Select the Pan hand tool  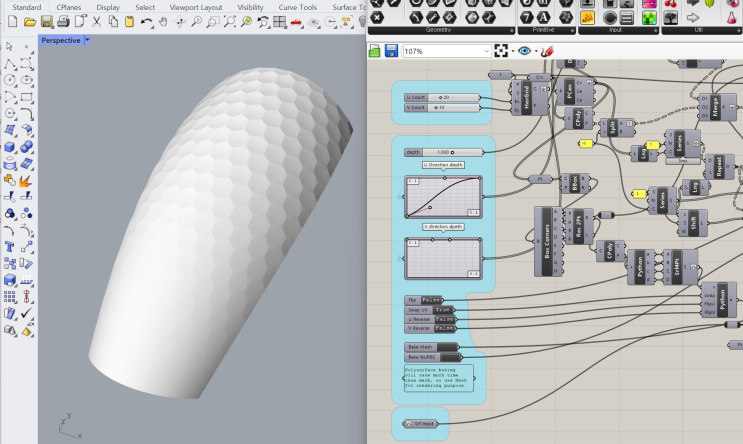(163, 21)
